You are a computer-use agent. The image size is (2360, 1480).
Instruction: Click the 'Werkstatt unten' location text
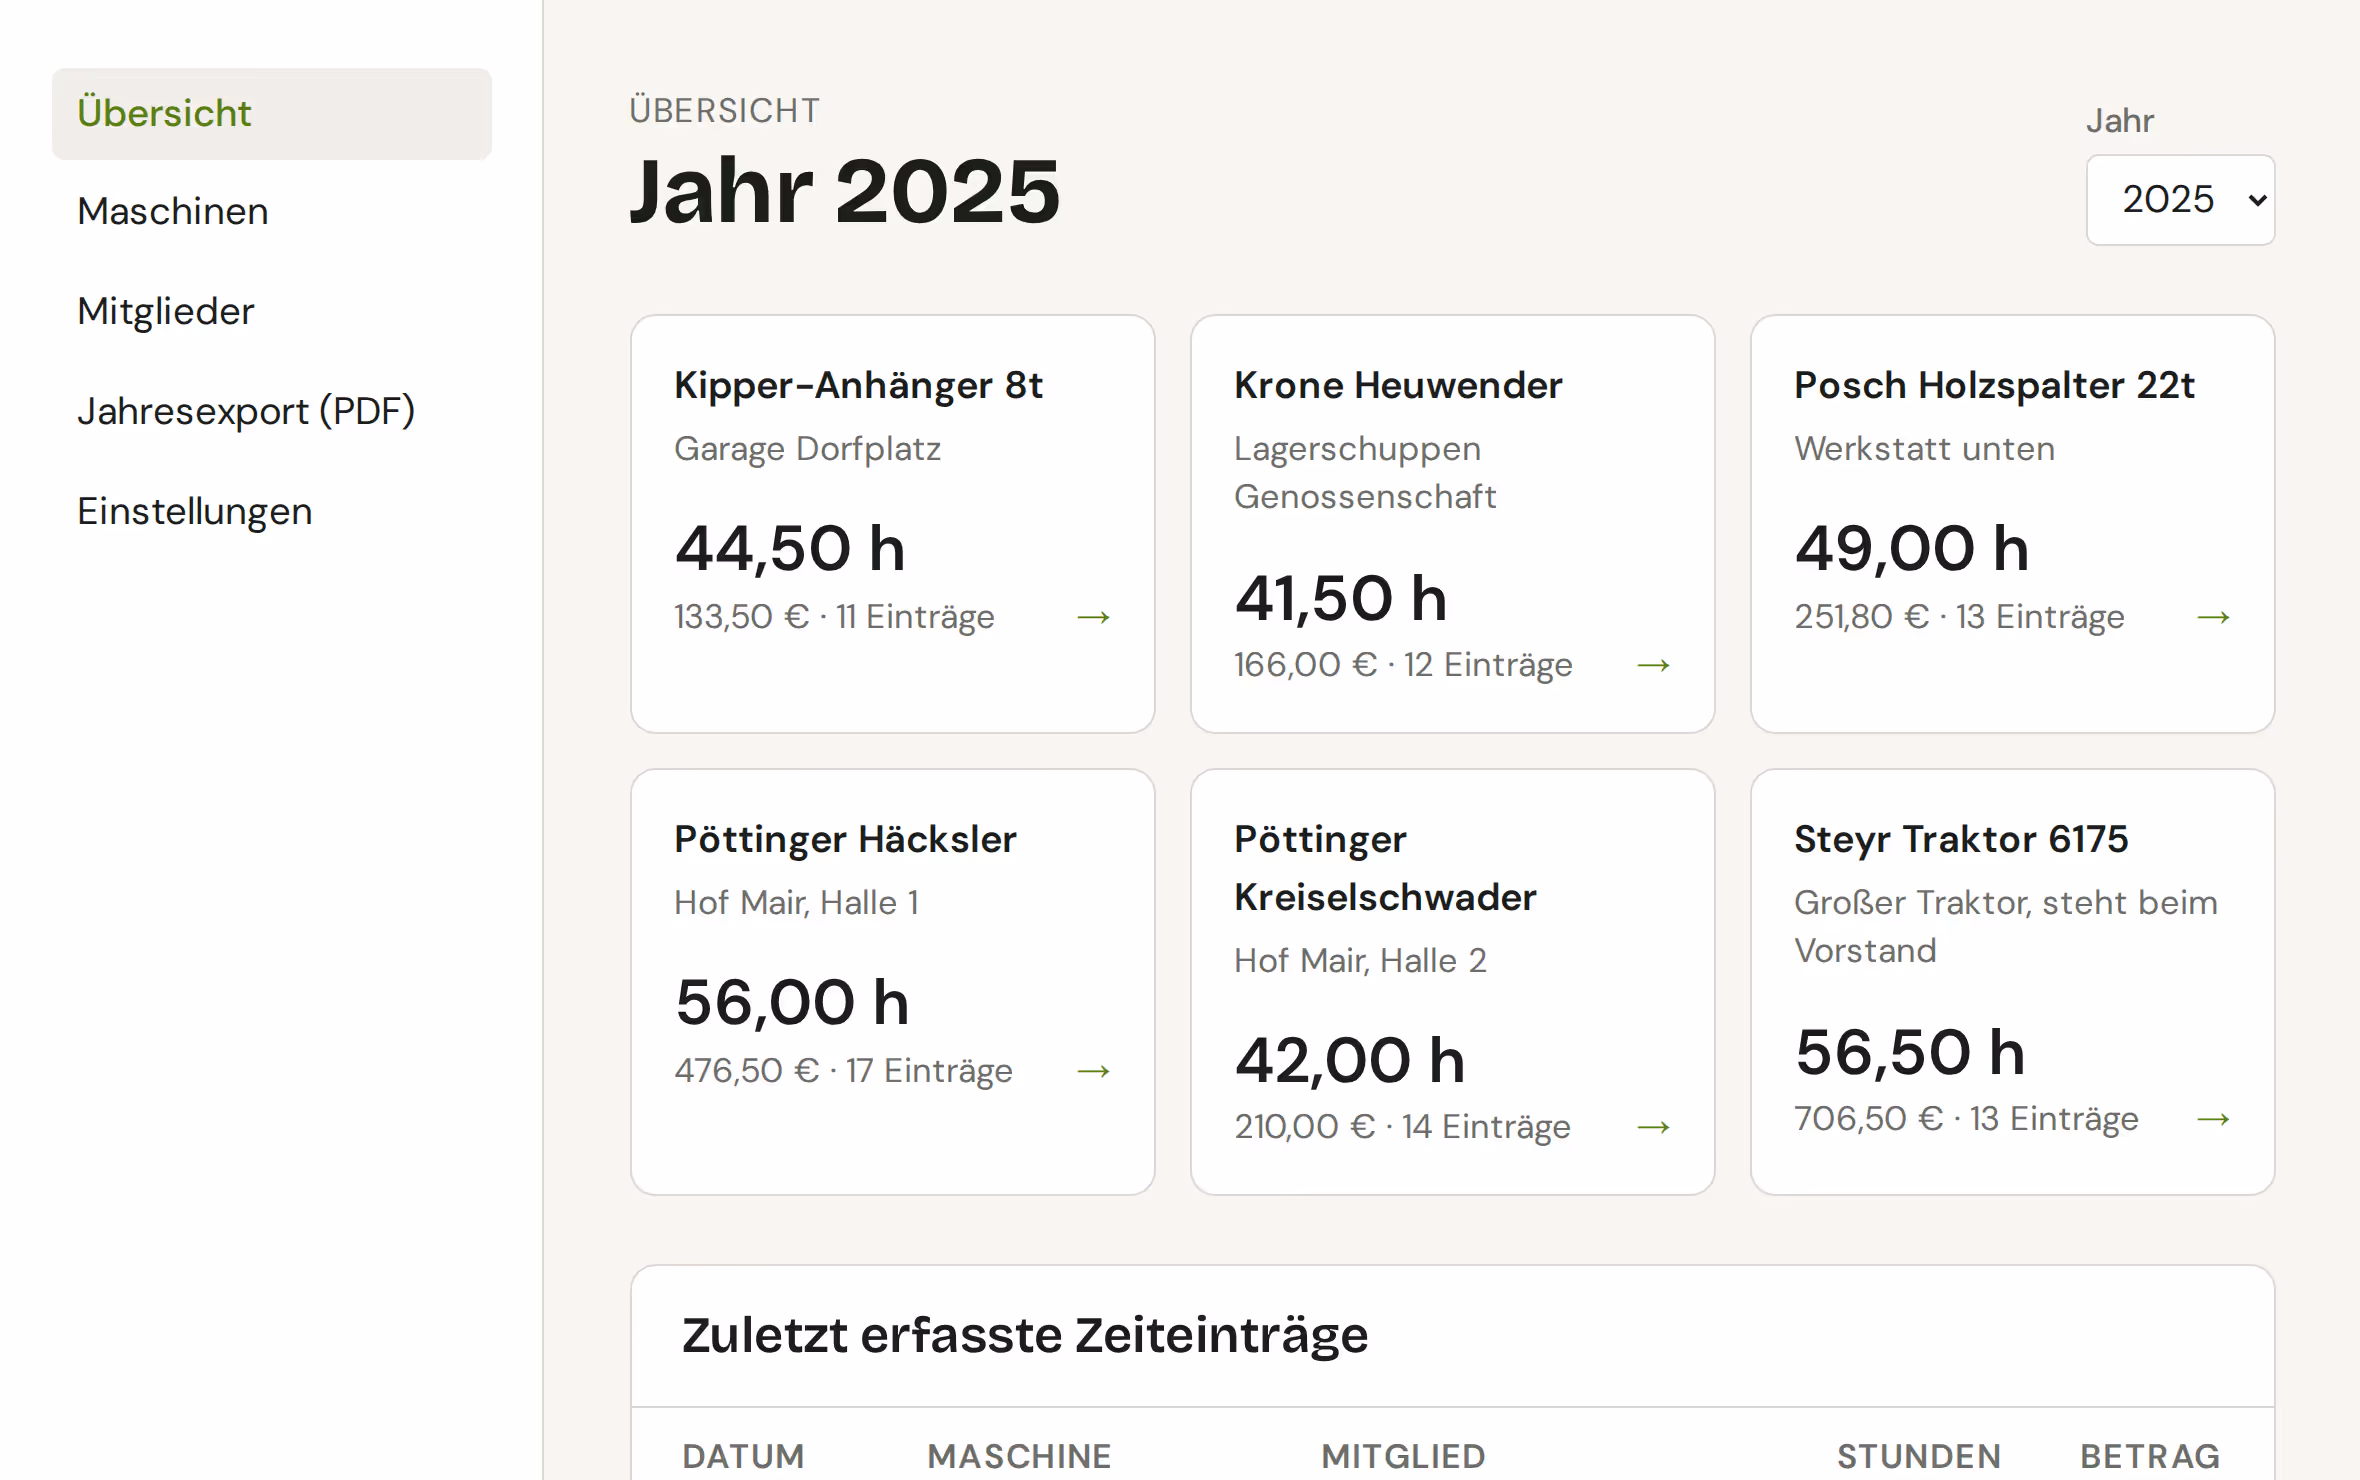click(1924, 450)
